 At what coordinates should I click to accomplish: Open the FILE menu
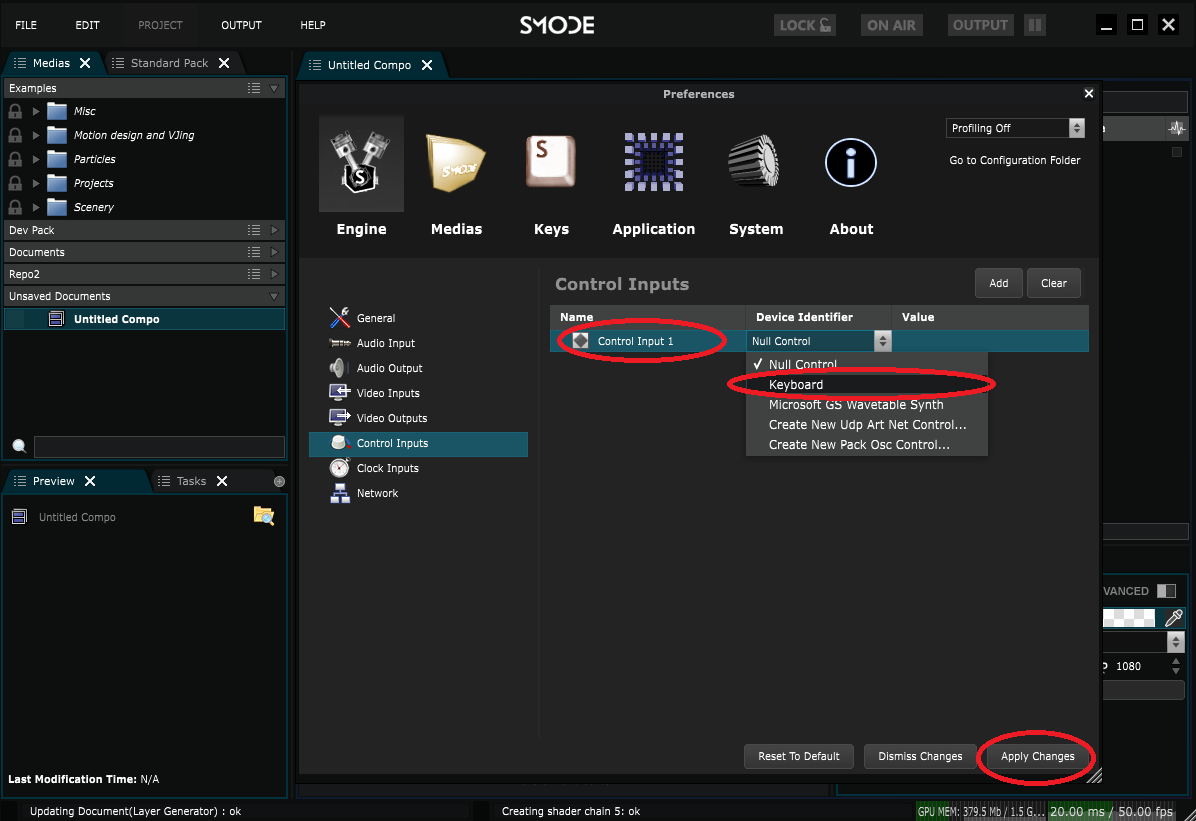coord(26,25)
